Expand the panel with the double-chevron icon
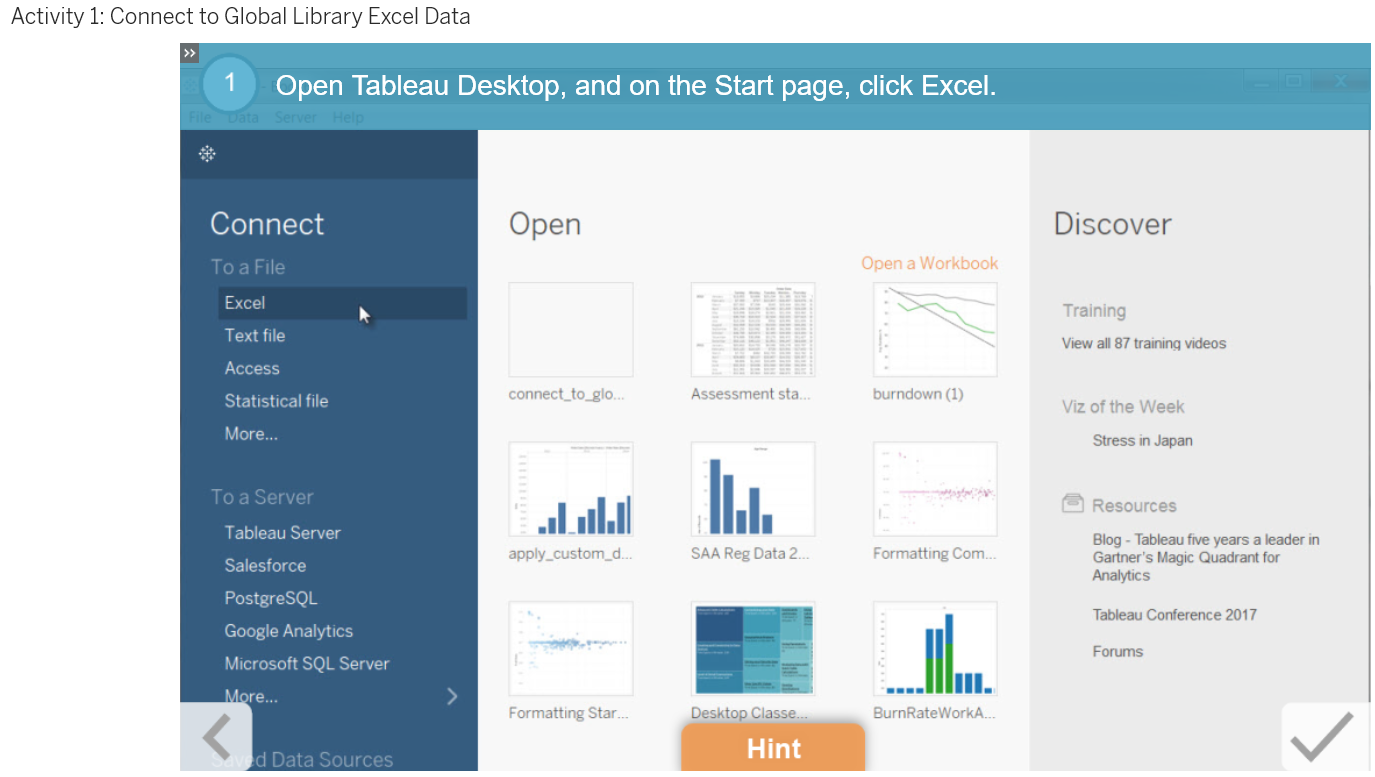 pos(189,52)
